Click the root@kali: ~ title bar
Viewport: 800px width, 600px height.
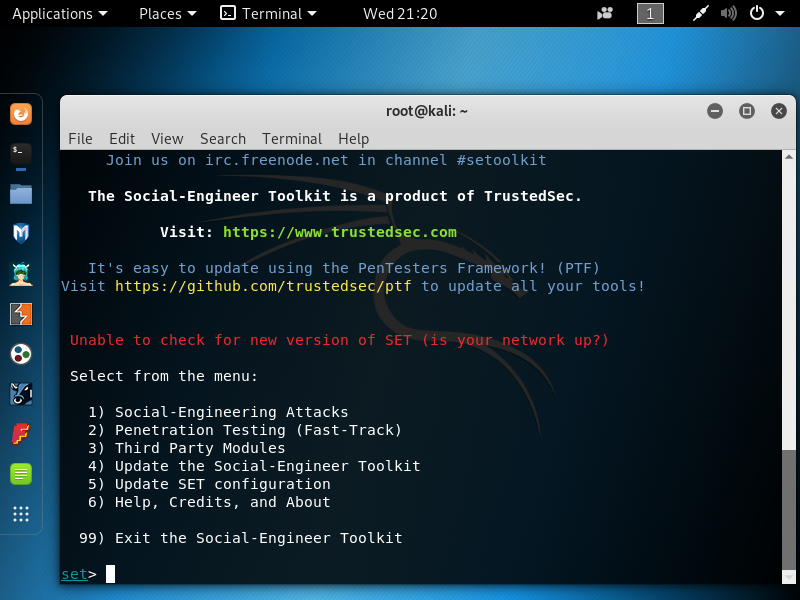[427, 111]
